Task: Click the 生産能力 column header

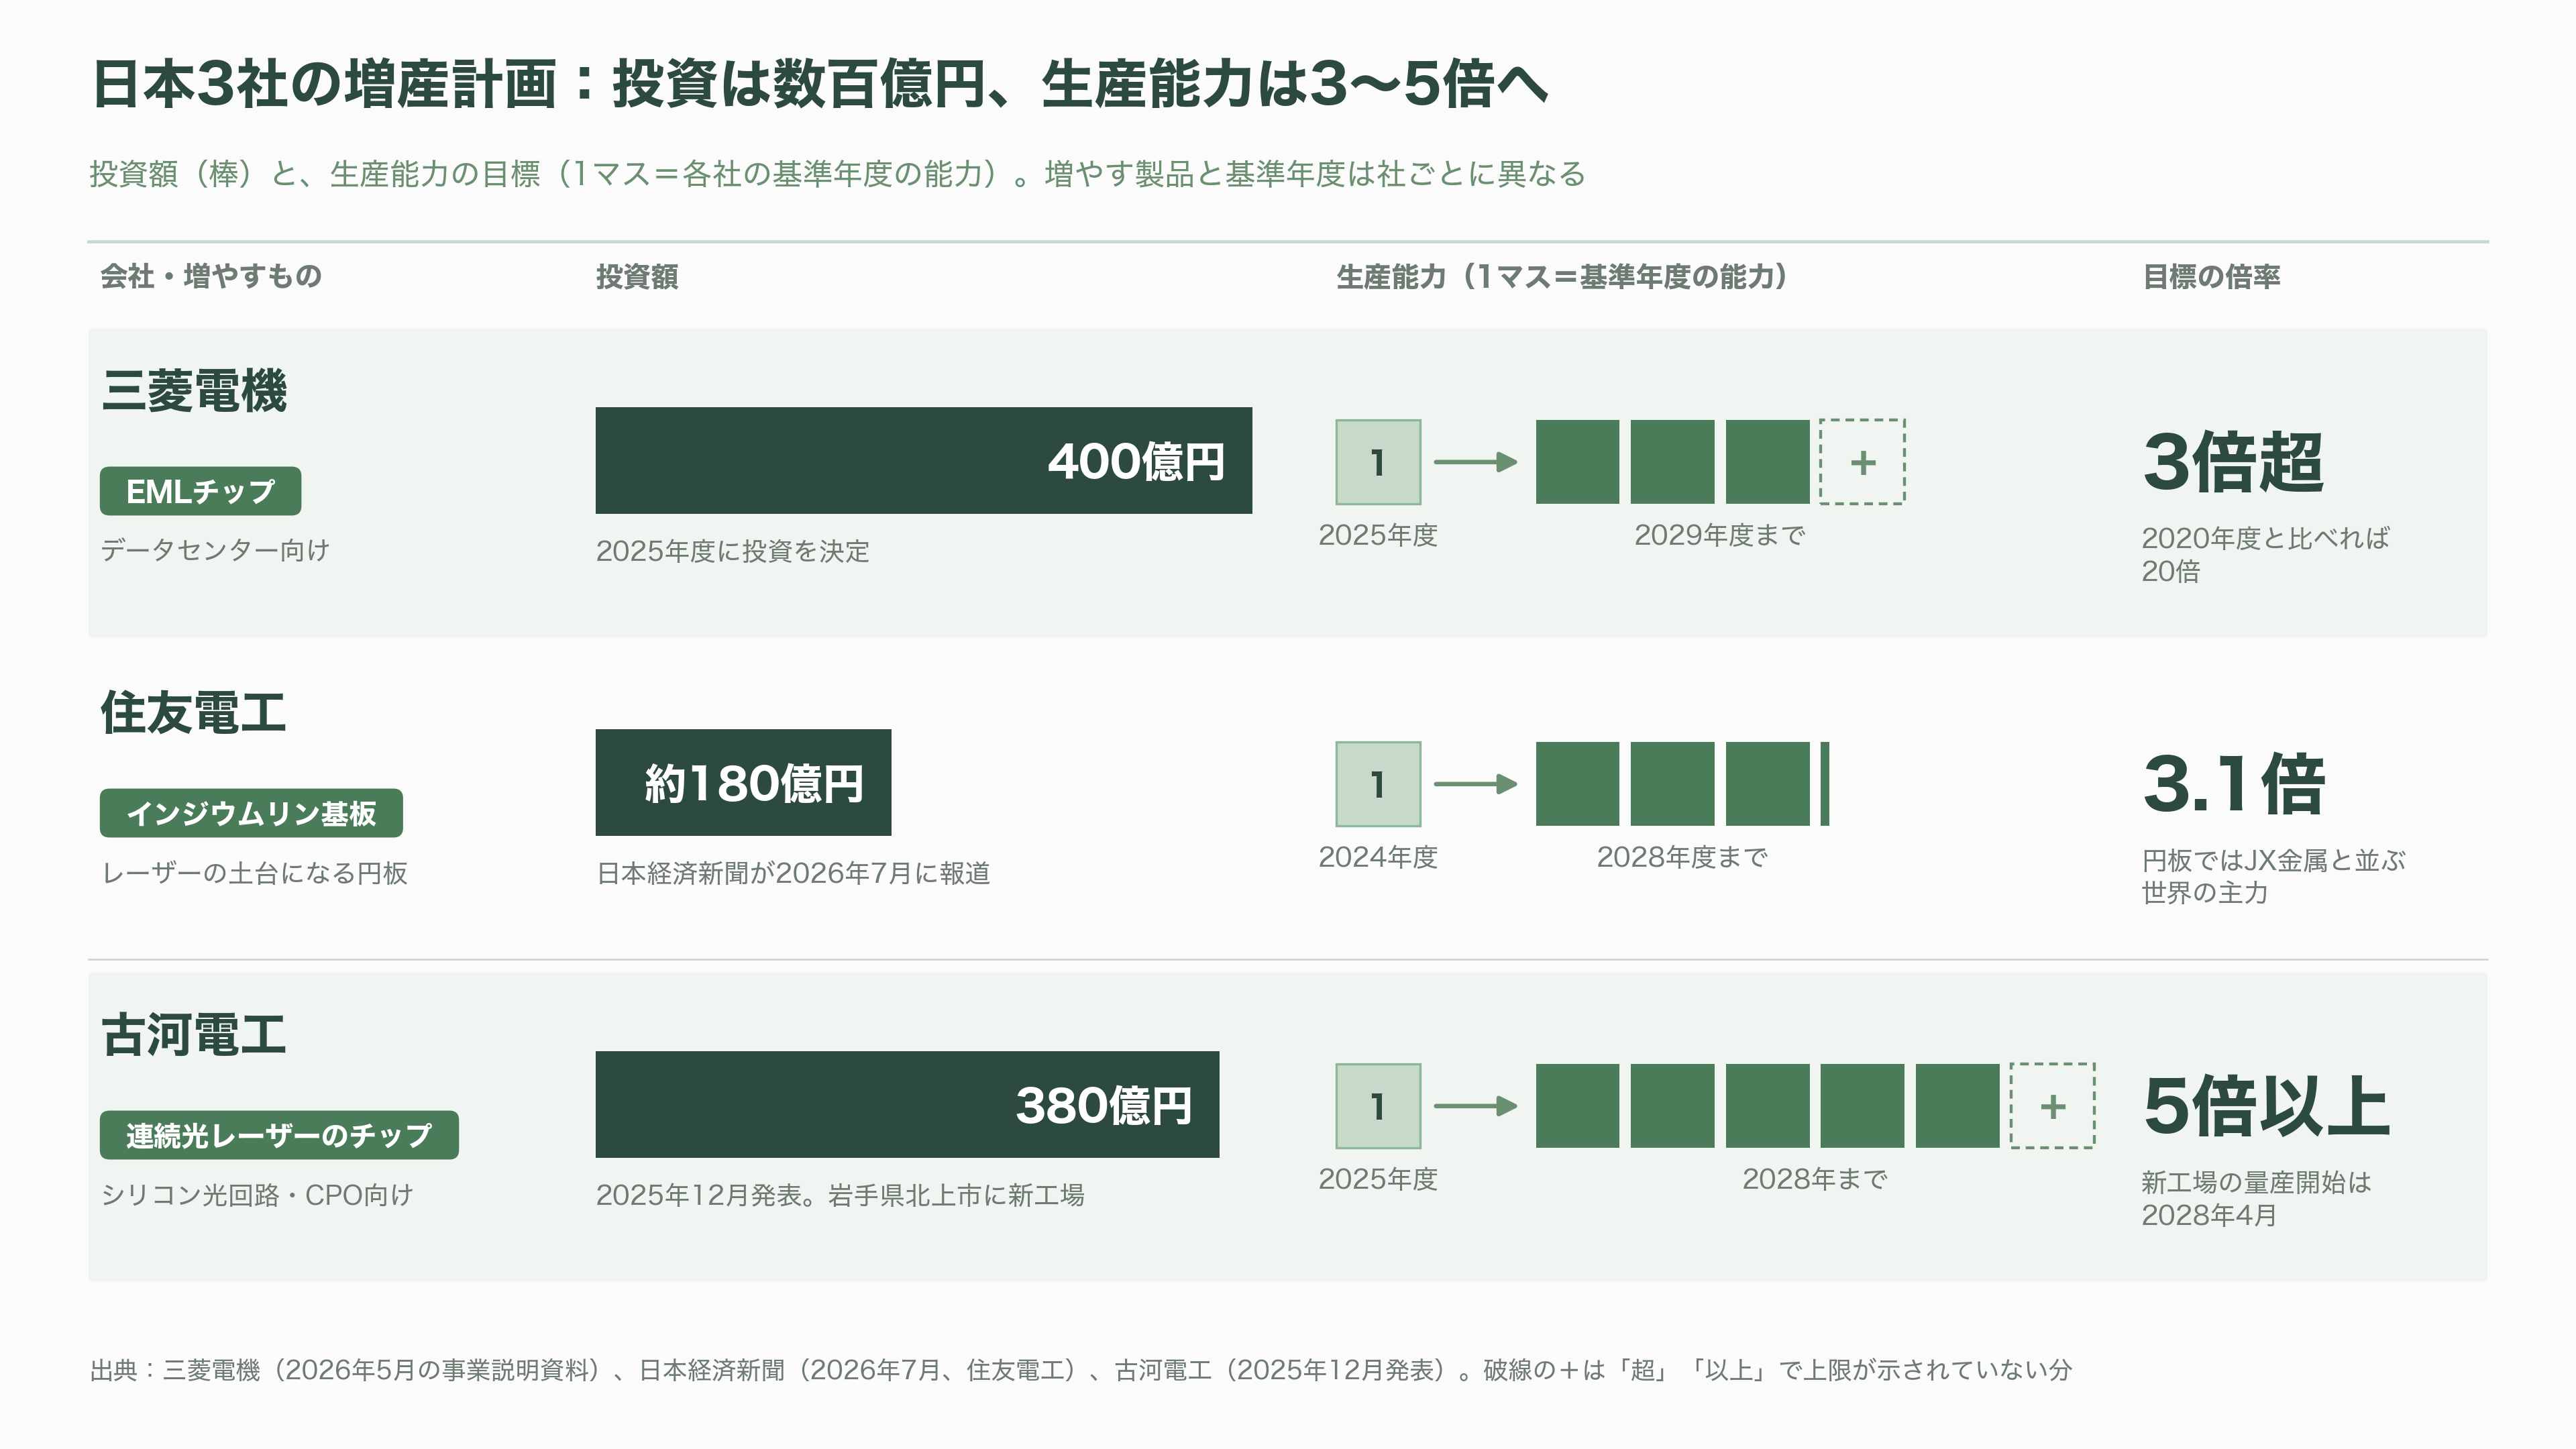Action: tap(1563, 277)
